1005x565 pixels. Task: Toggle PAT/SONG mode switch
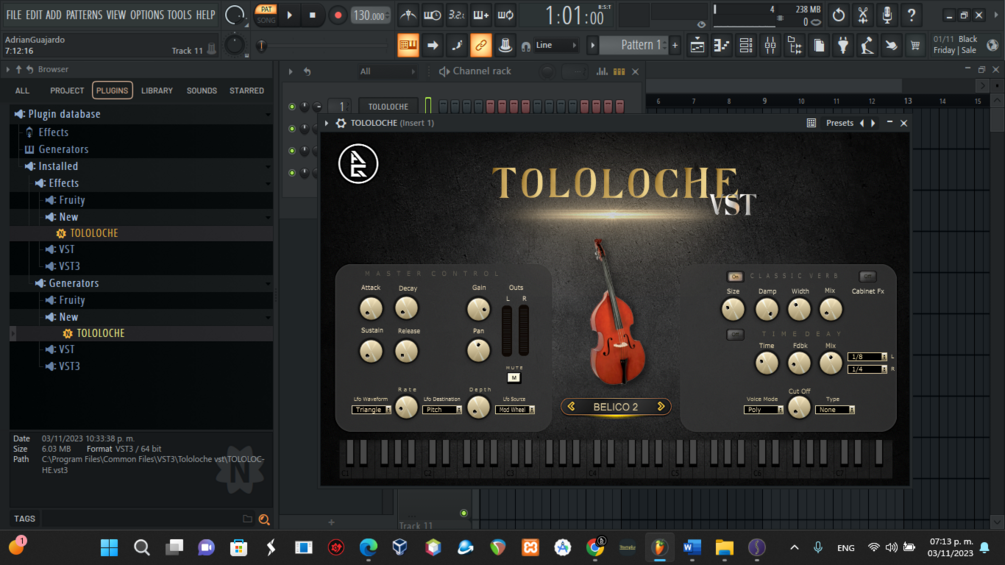[266, 15]
